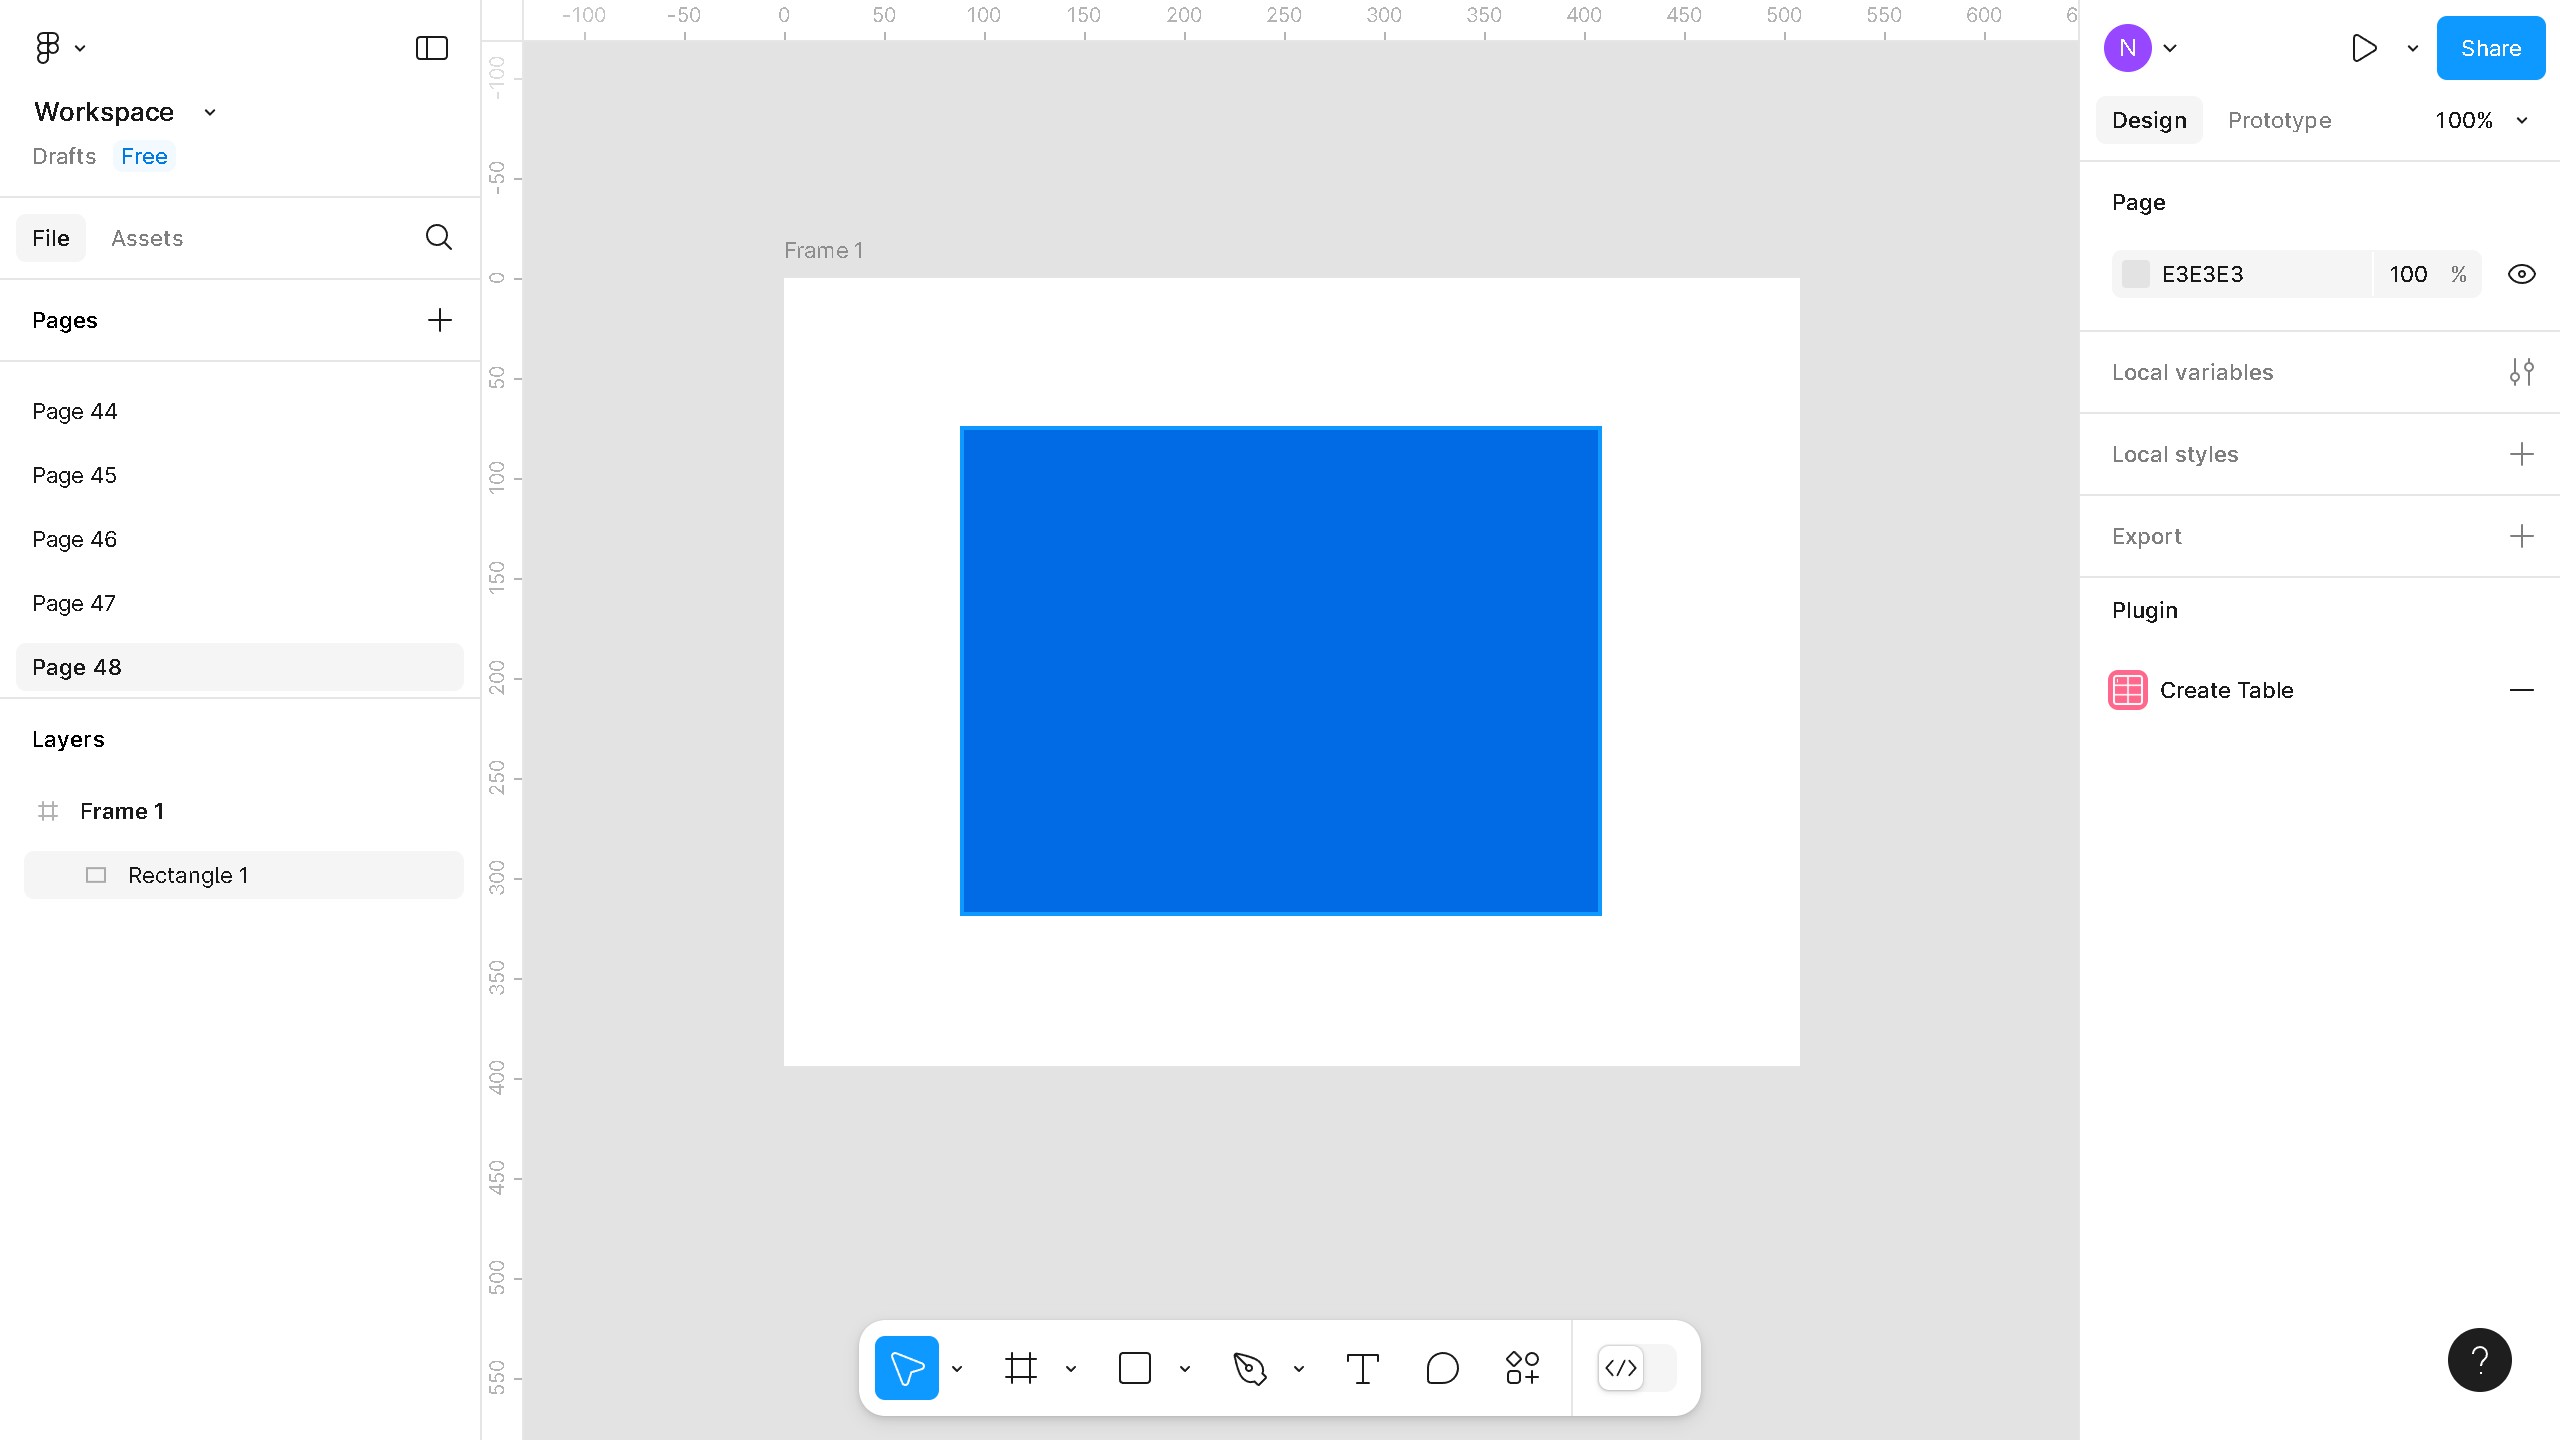
Task: Open the Create Table plugin
Action: pyautogui.click(x=2226, y=690)
